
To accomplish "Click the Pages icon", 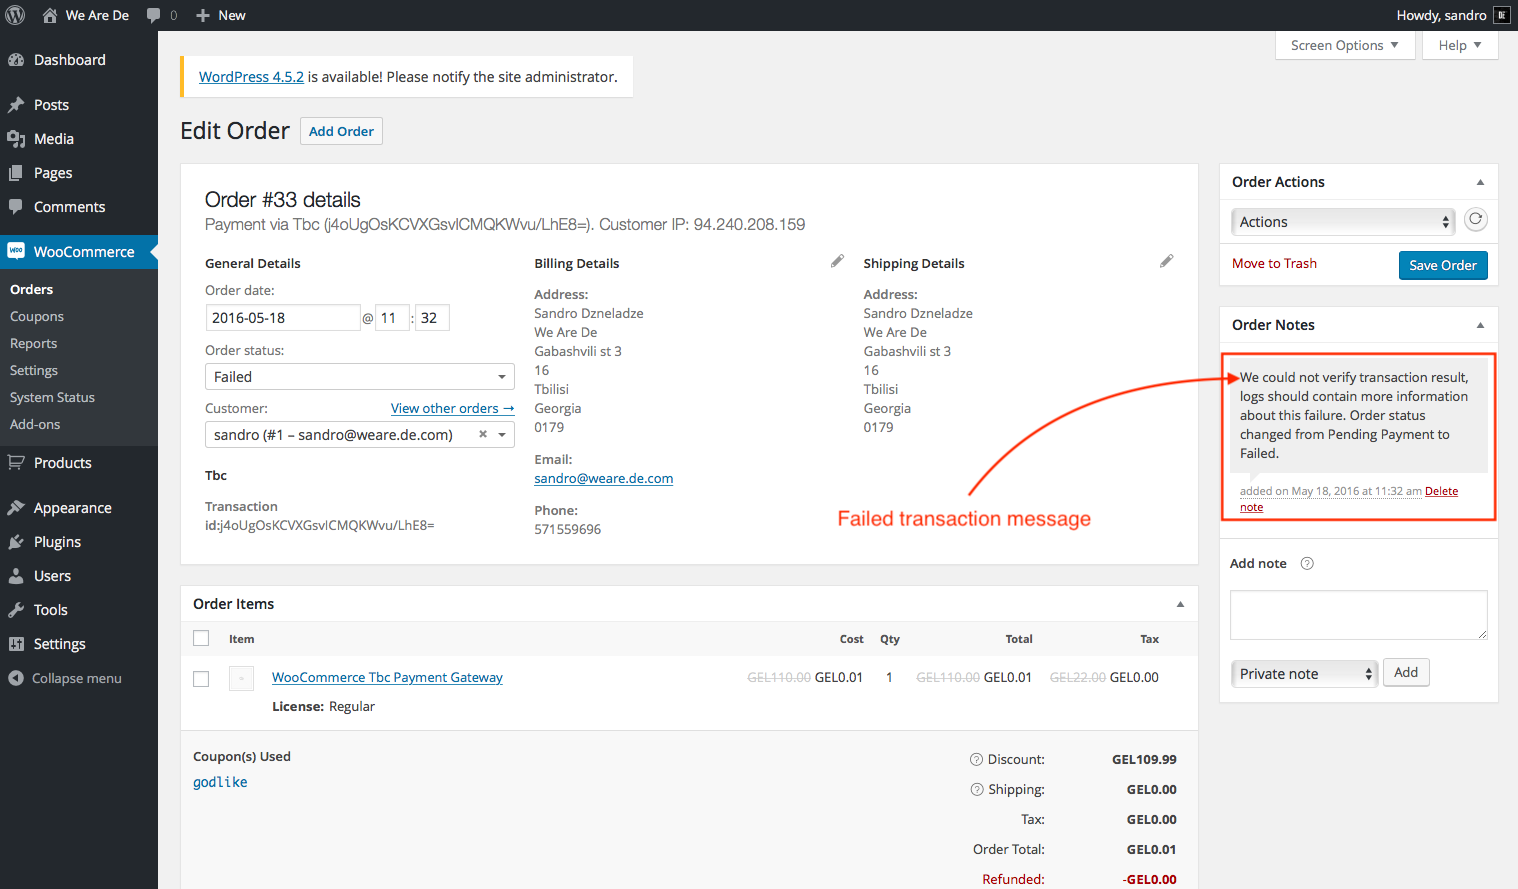I will click(16, 173).
